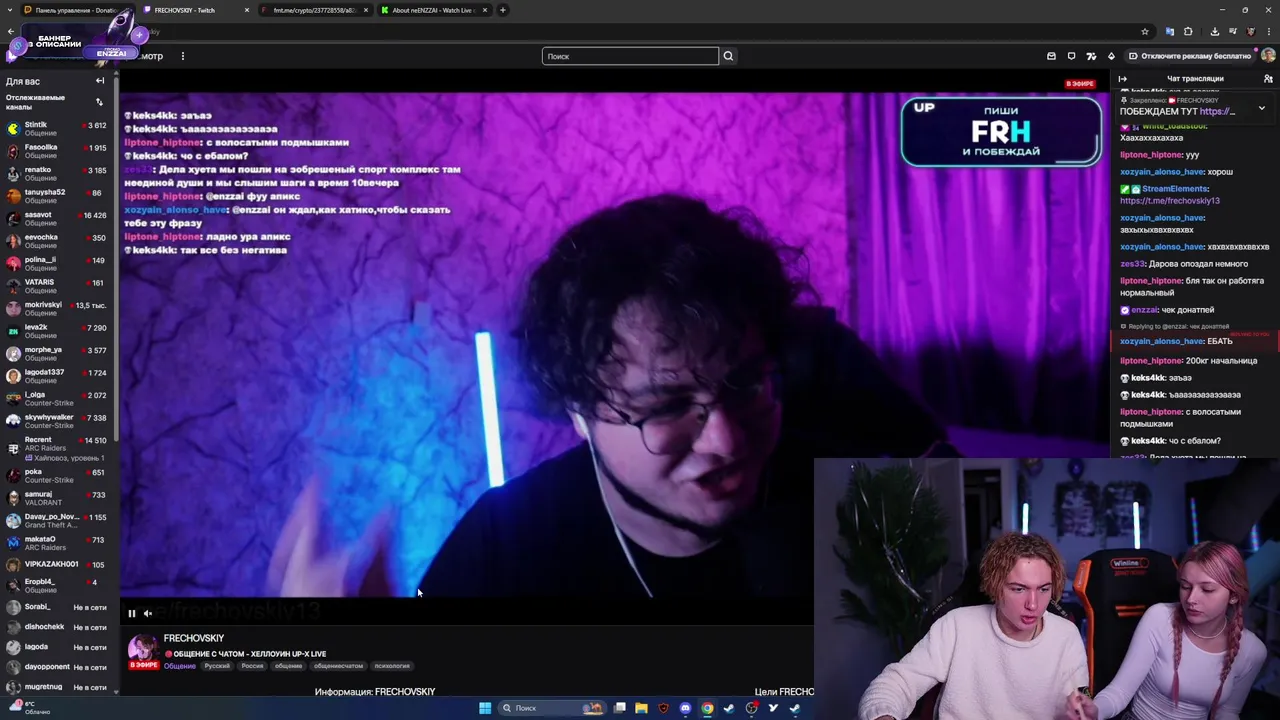The height and width of the screenshot is (720, 1280).
Task: Open Discord from the taskbar
Action: point(685,708)
